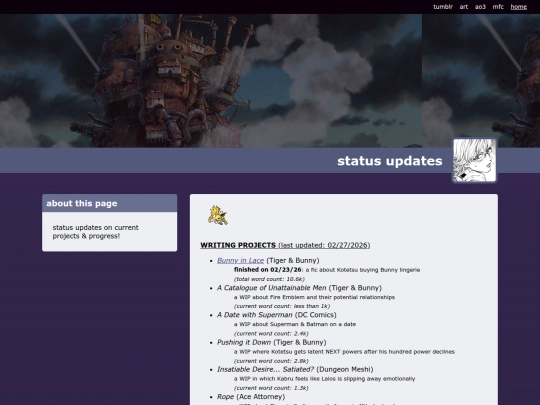Select the Kabru and Laios WIP description
Screen dimensions: 540x405
tap(324, 379)
